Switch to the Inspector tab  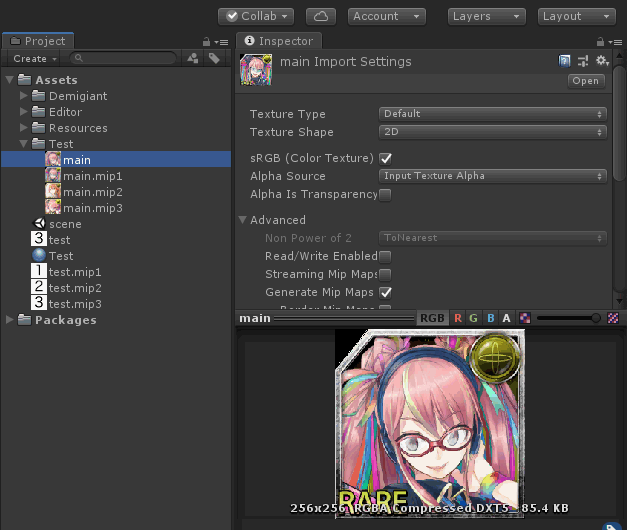click(279, 41)
